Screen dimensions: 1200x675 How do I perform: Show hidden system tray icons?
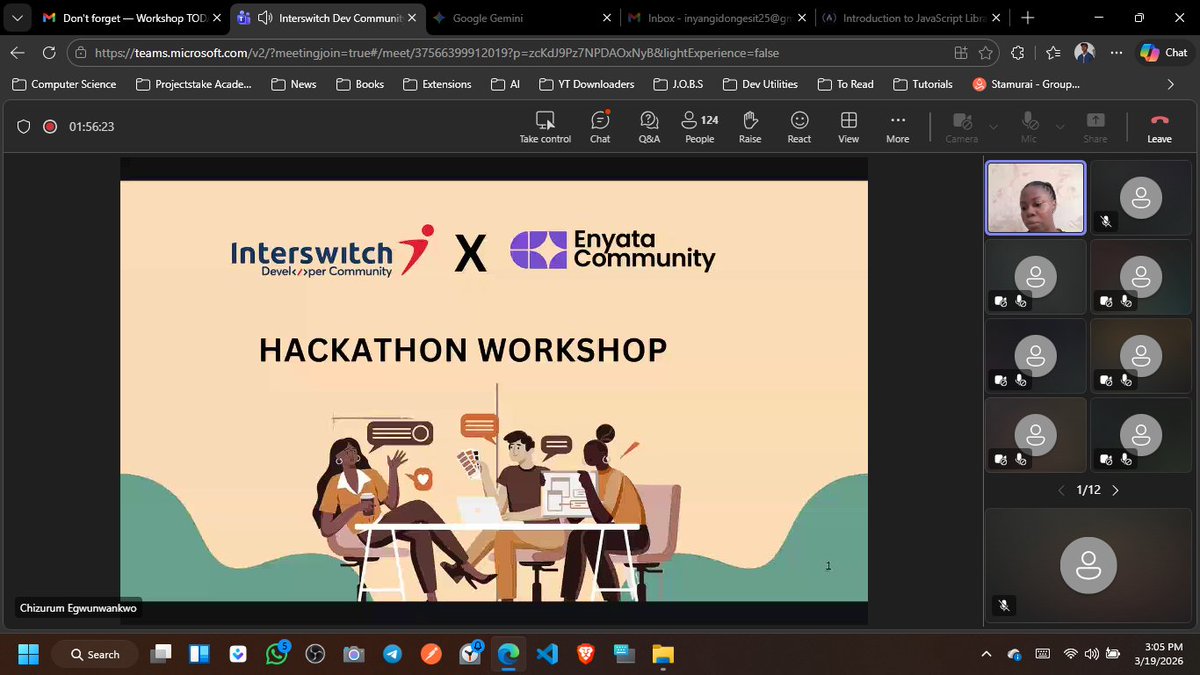(987, 654)
